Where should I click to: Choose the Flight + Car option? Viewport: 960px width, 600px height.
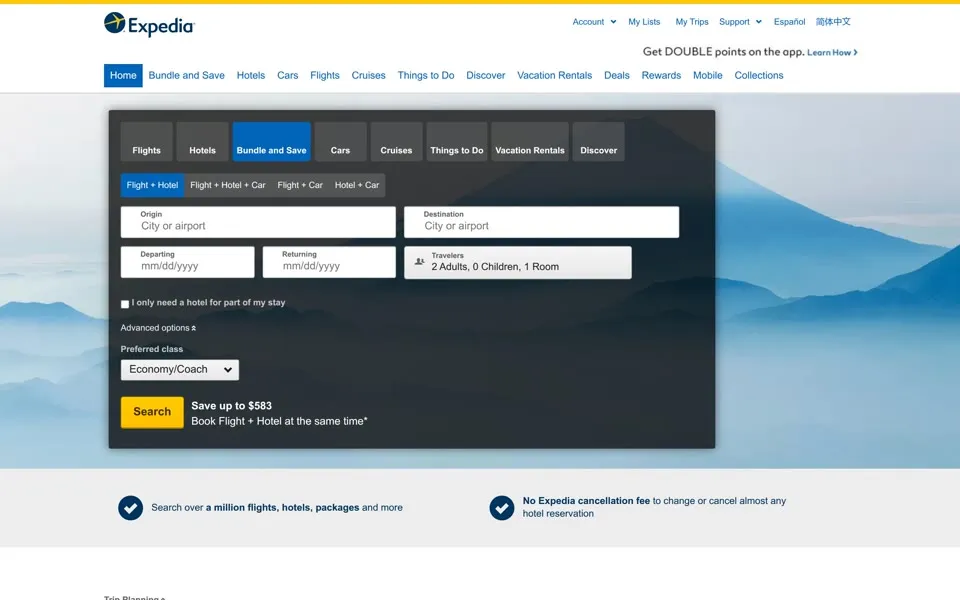[300, 185]
